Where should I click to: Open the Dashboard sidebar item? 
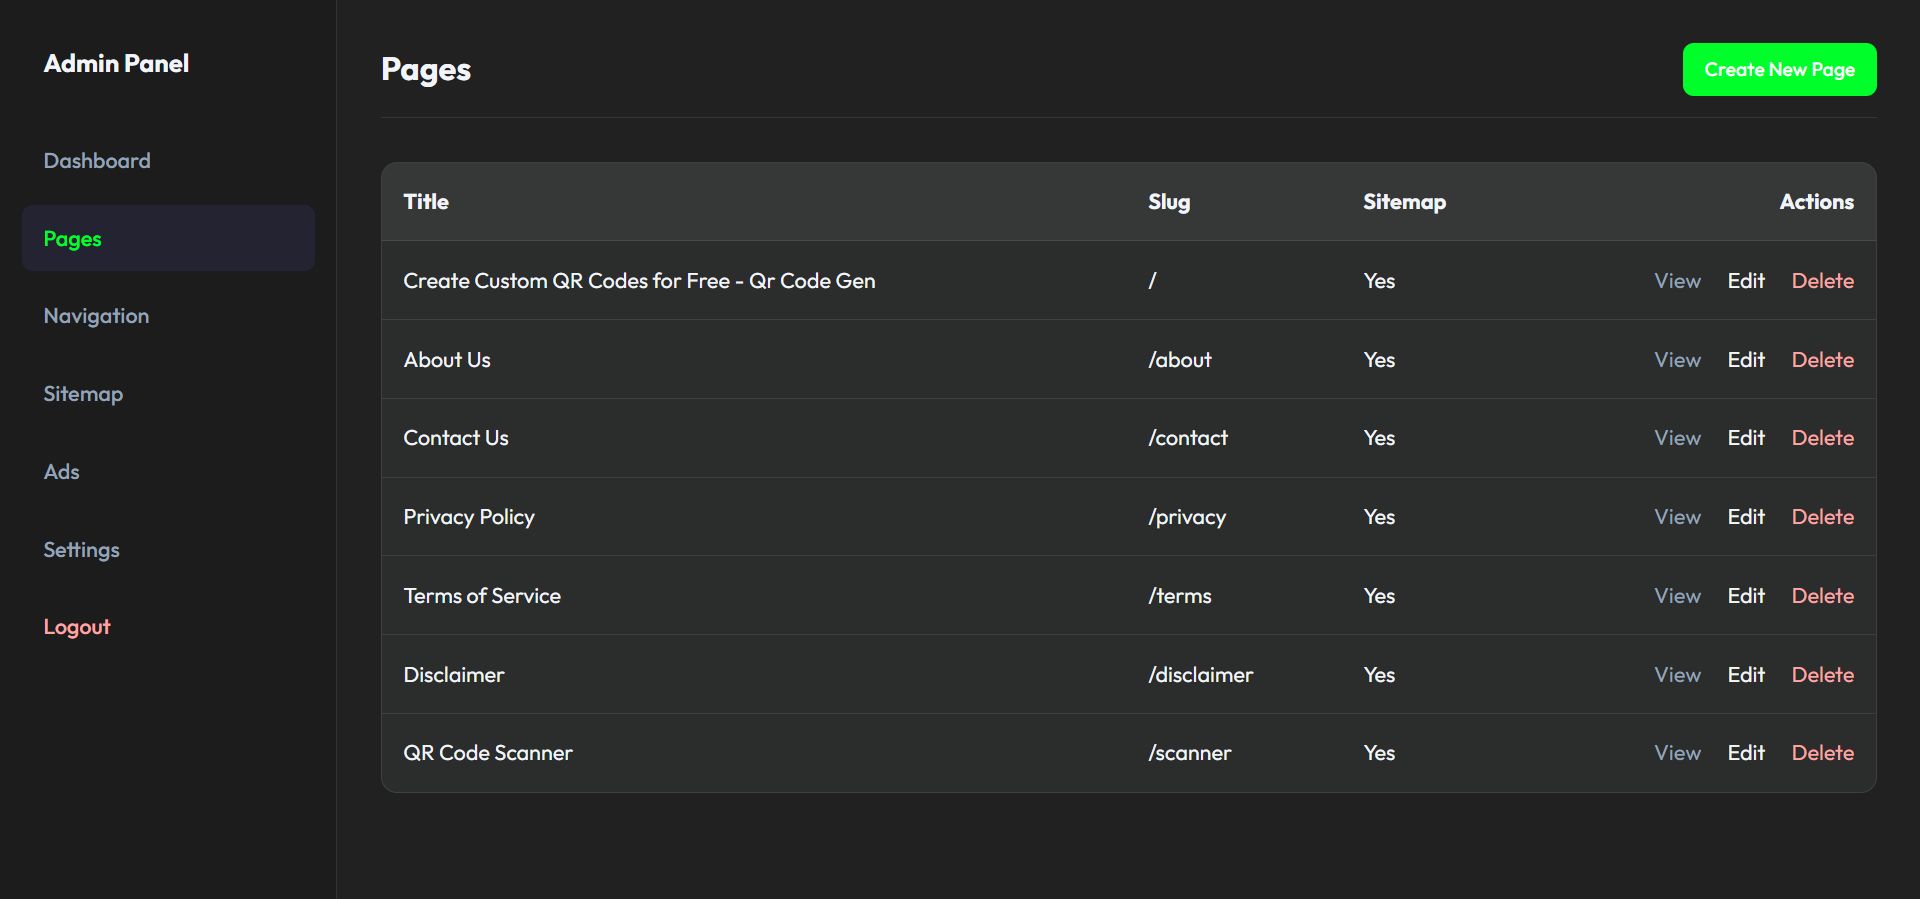(x=97, y=161)
